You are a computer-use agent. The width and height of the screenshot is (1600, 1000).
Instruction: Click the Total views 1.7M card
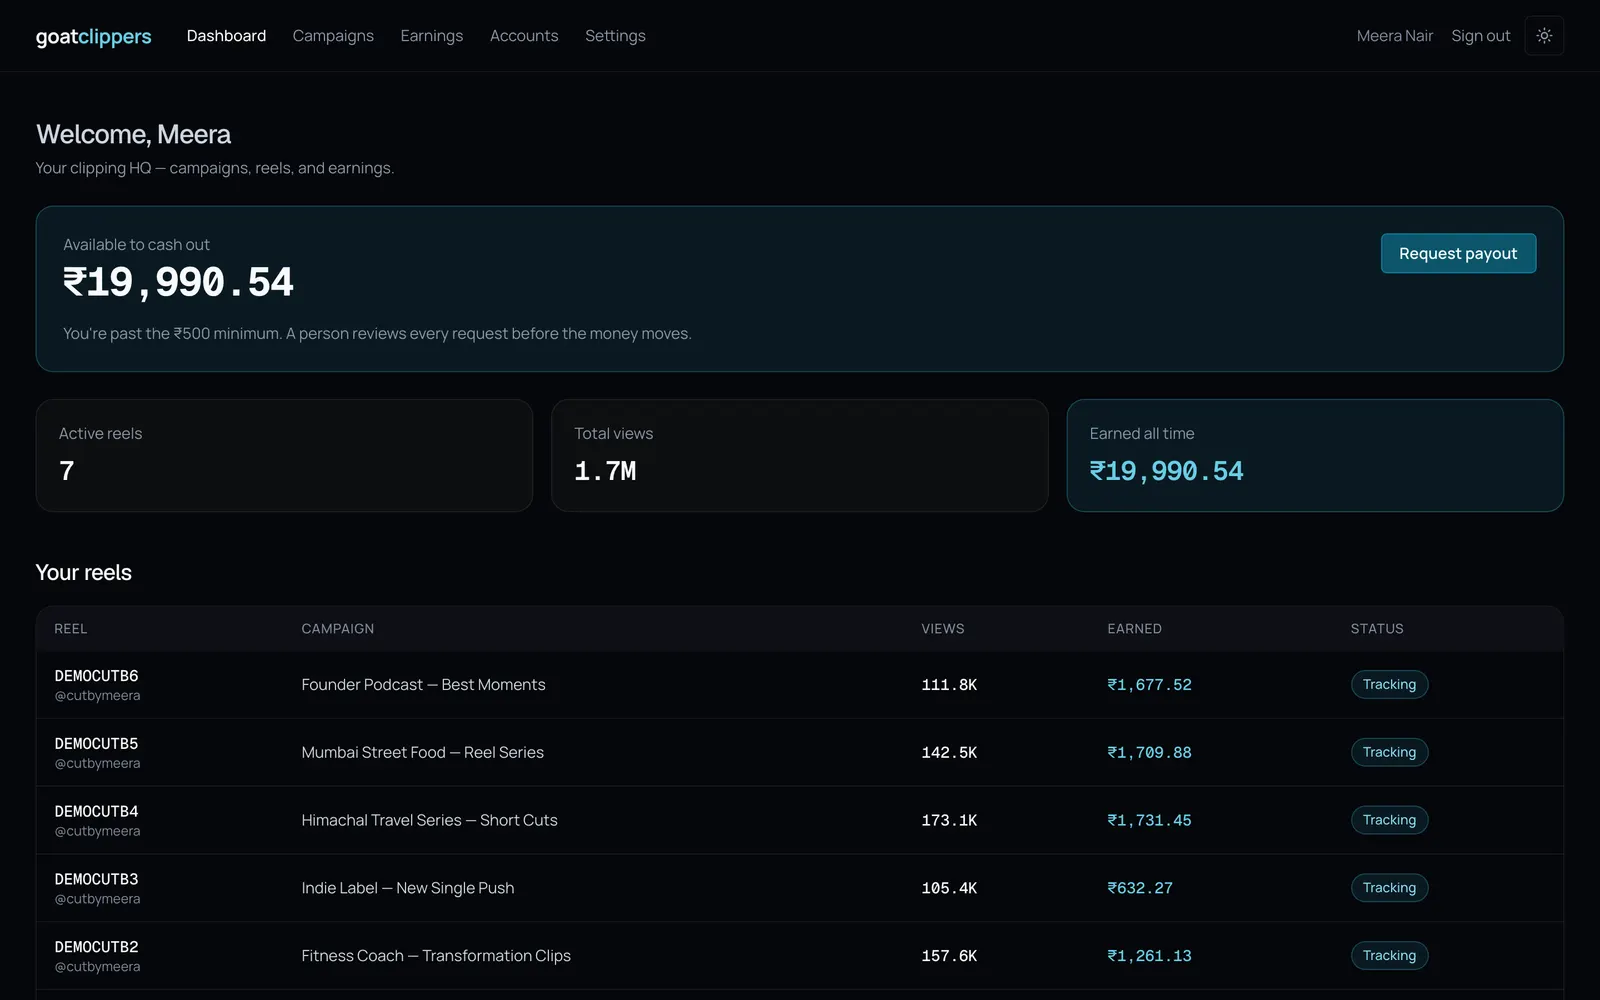click(799, 456)
